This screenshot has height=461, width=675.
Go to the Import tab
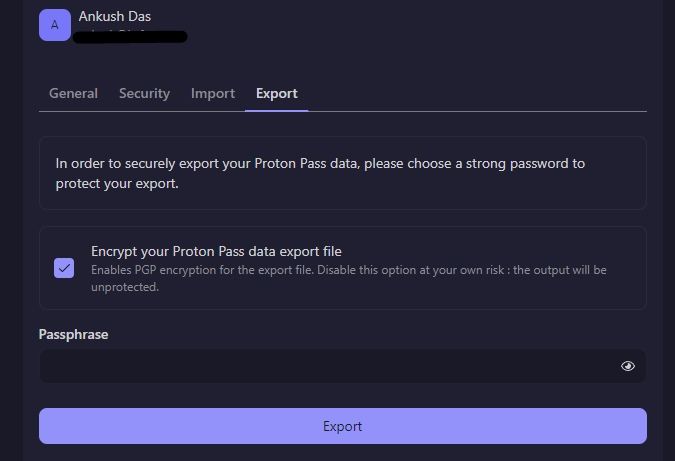coord(213,93)
